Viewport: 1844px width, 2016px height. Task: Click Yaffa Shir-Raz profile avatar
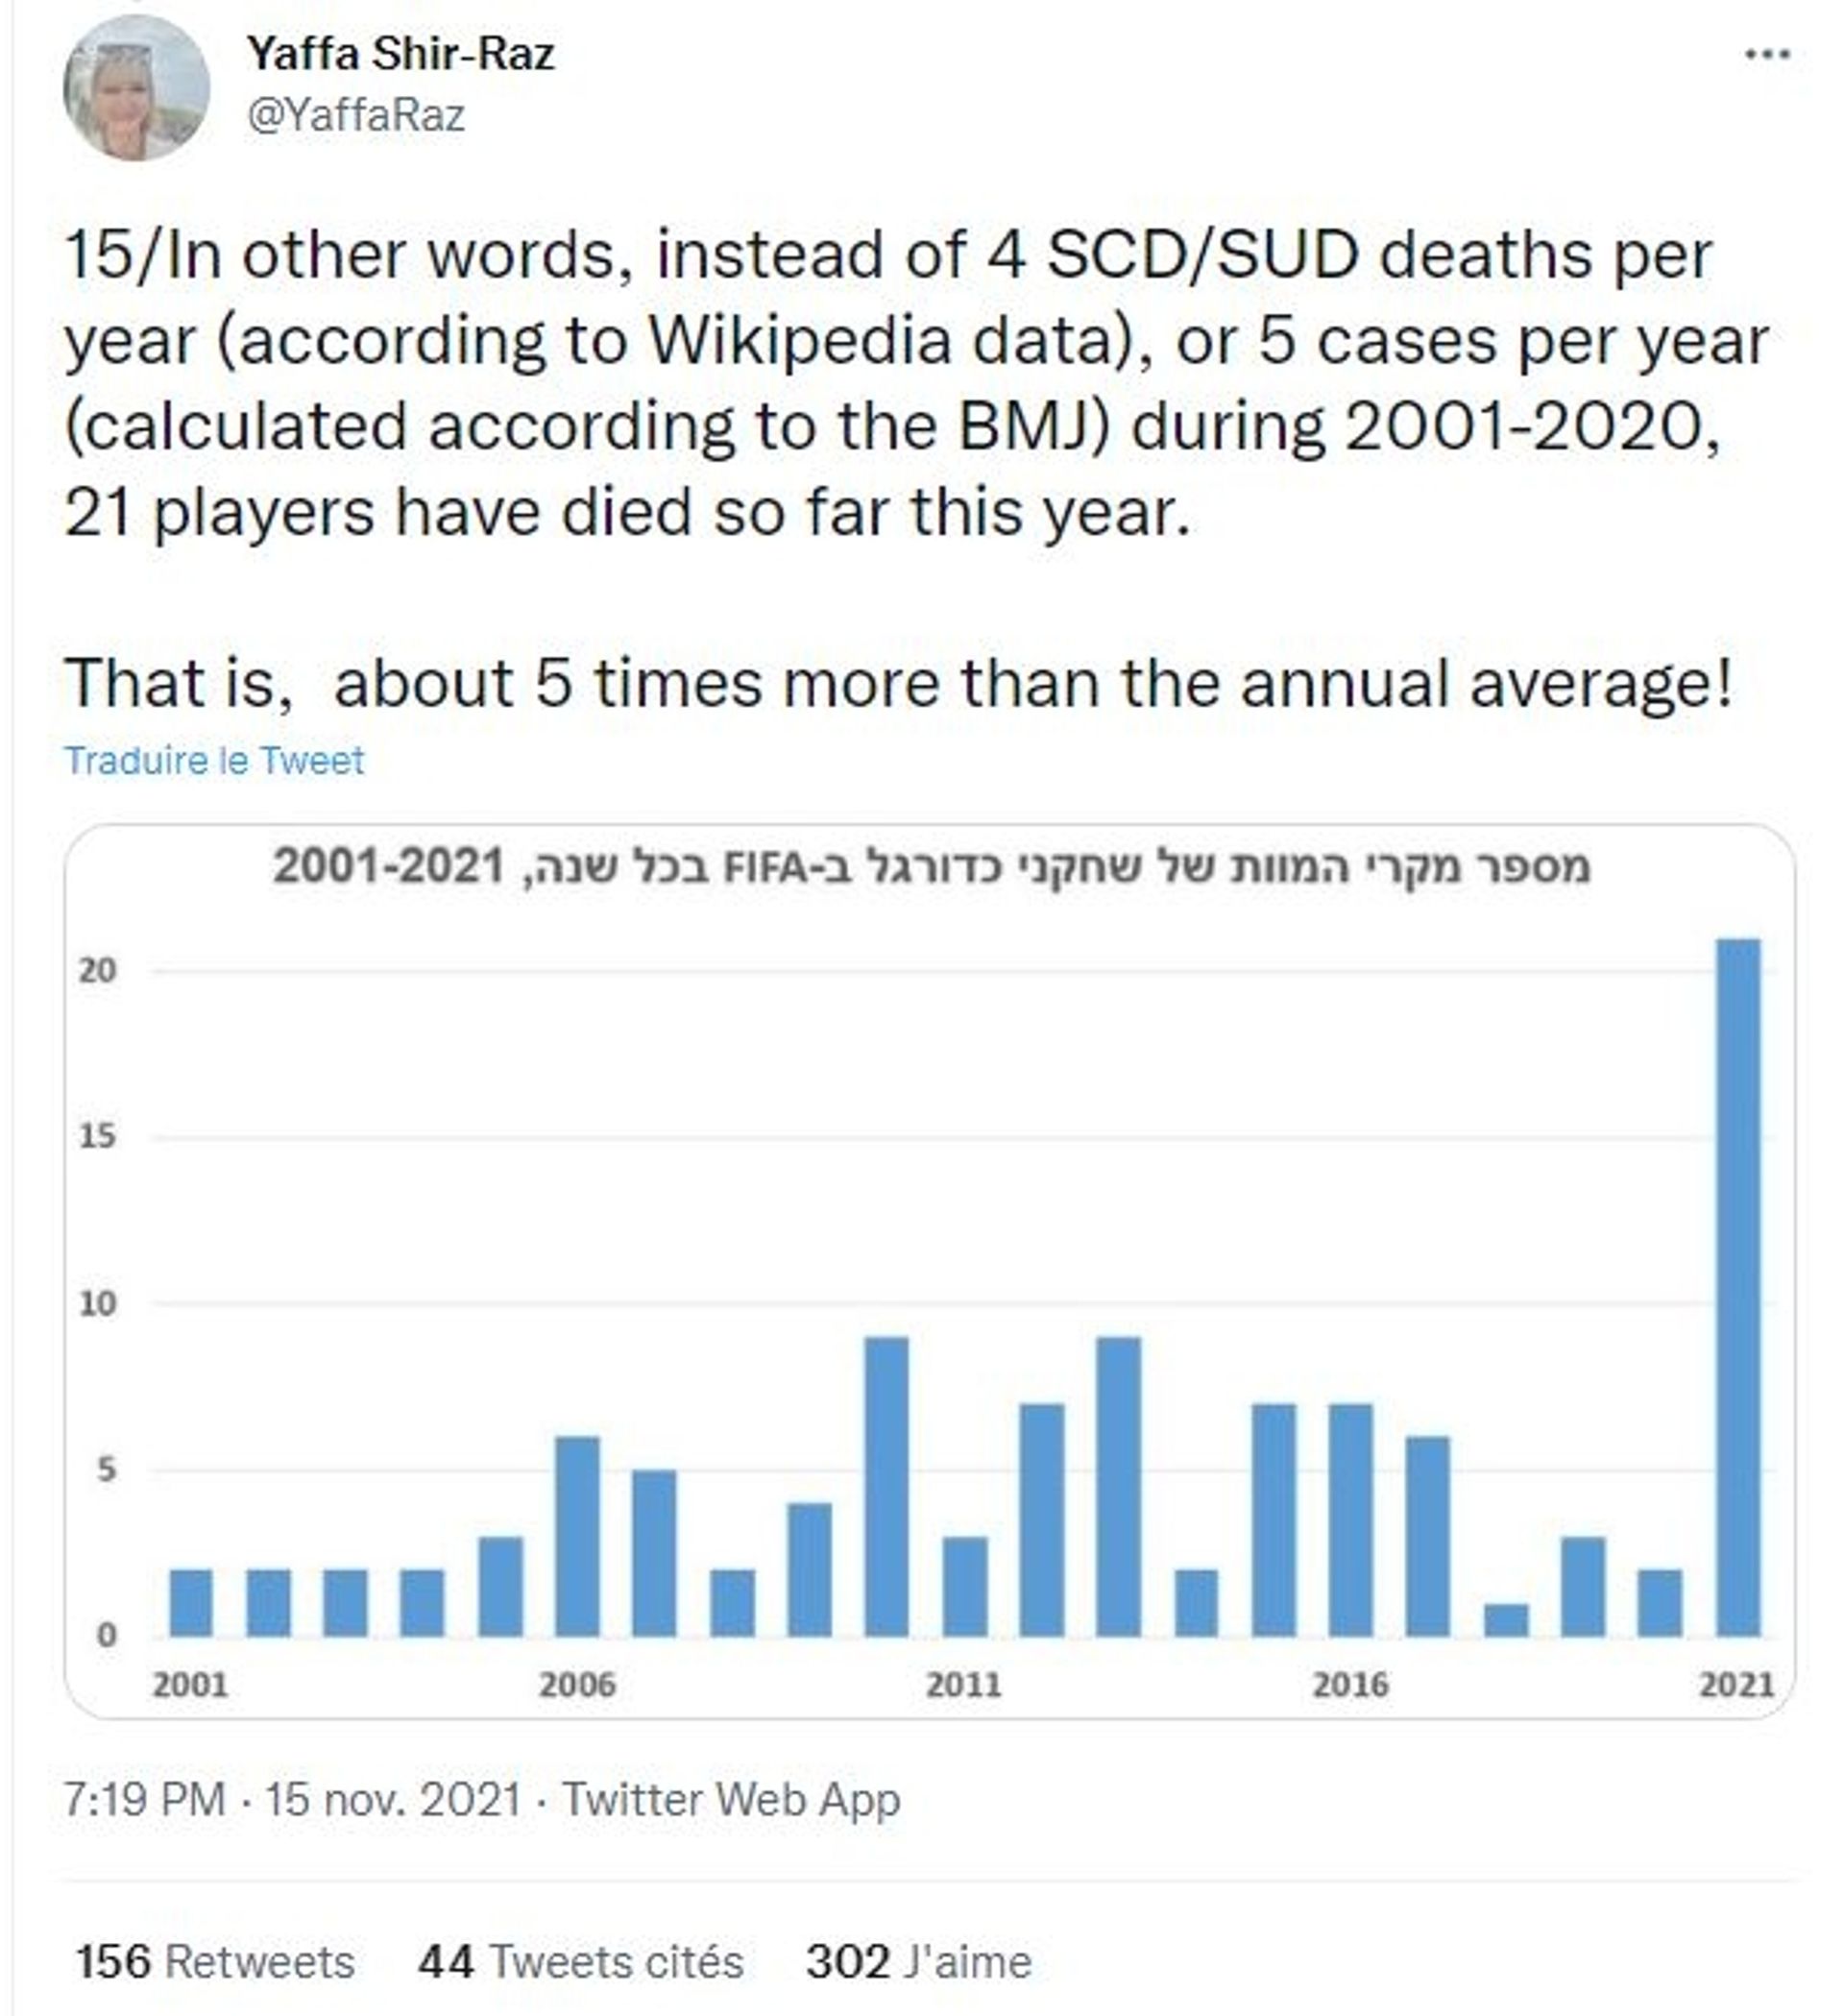136,88
